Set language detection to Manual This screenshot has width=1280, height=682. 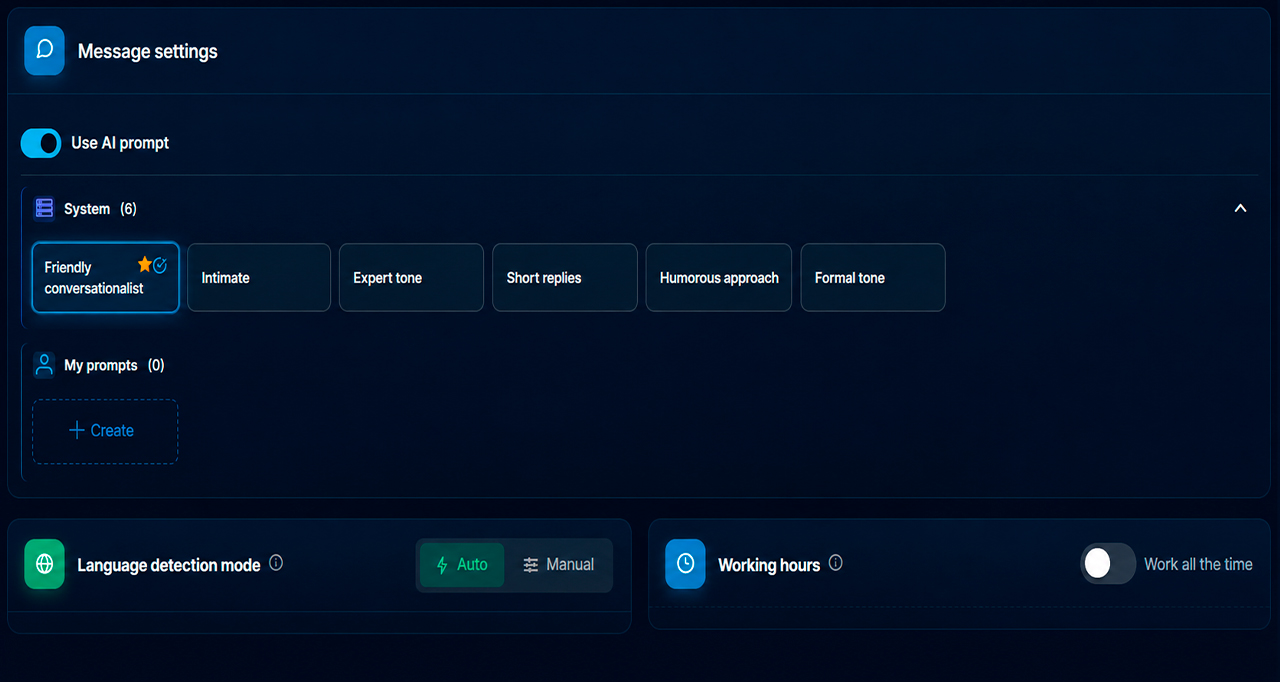tap(559, 565)
